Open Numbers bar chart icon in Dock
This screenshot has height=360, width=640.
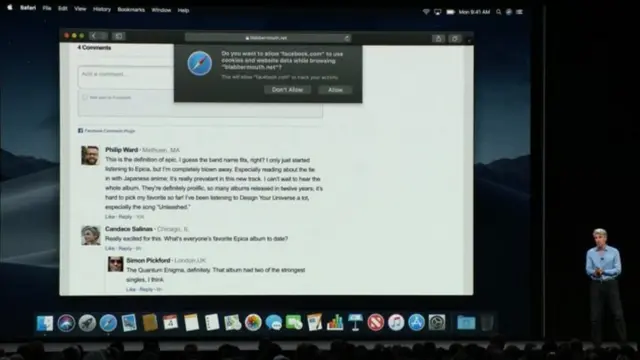click(335, 323)
